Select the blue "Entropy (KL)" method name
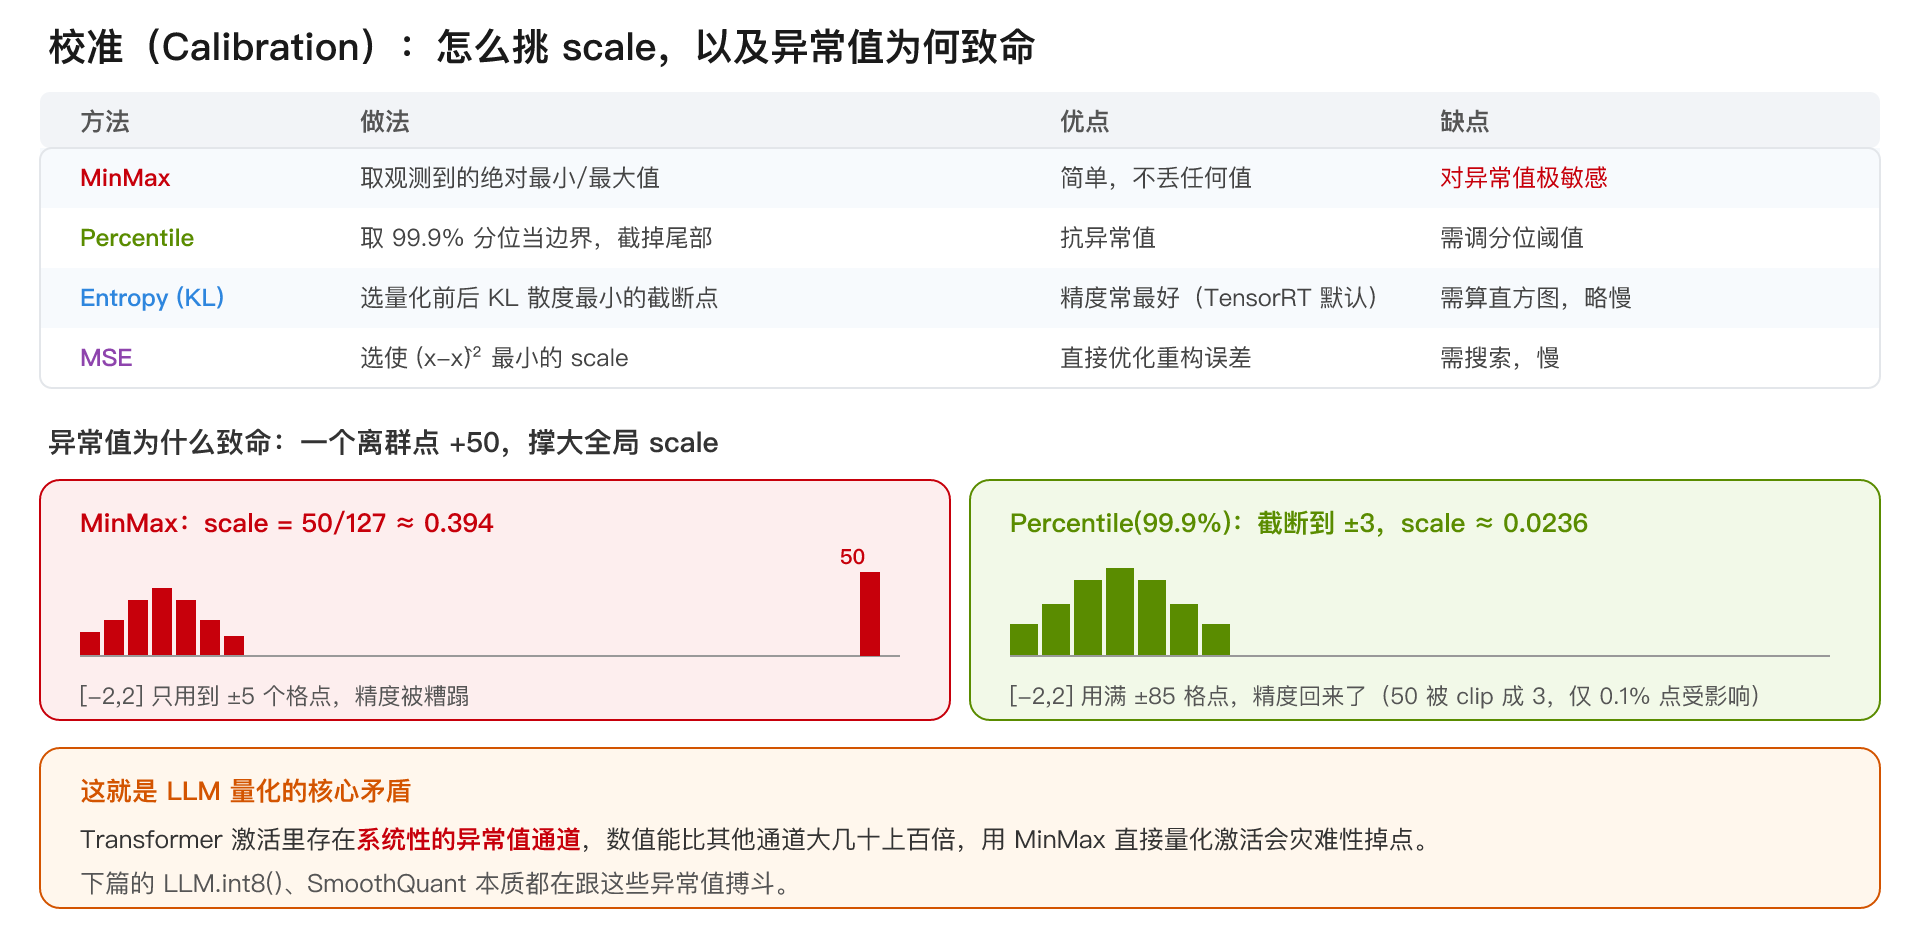 pos(152,298)
